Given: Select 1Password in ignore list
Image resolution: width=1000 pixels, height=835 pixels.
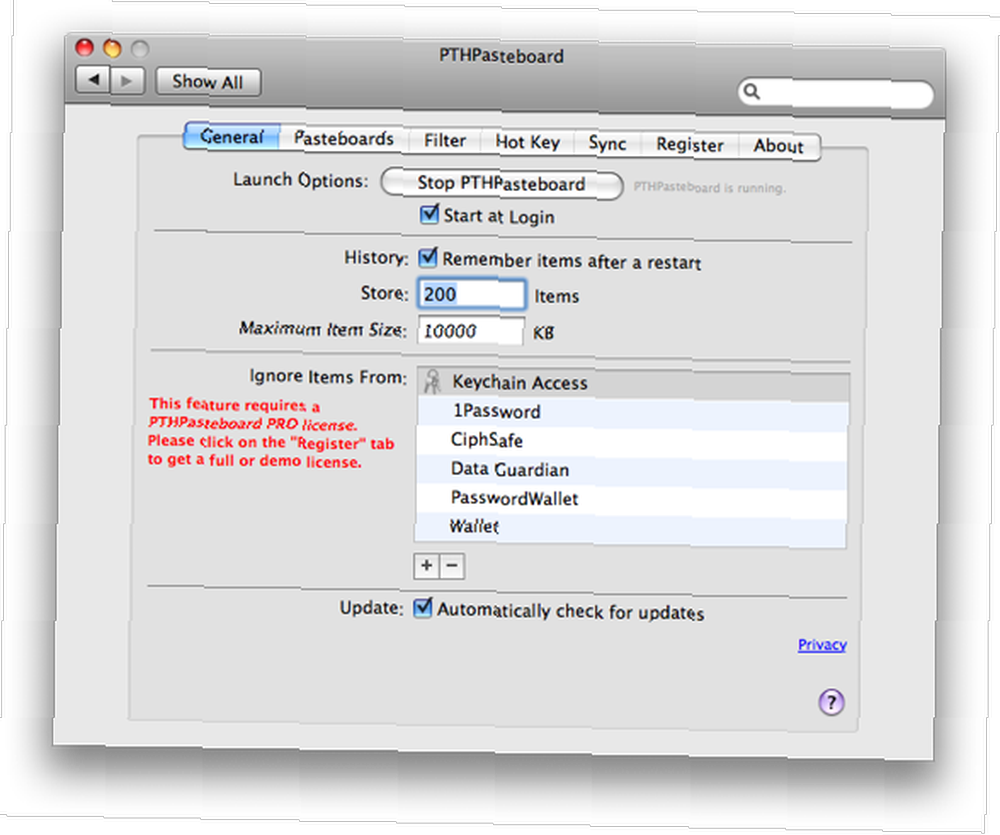Looking at the screenshot, I should tap(633, 413).
